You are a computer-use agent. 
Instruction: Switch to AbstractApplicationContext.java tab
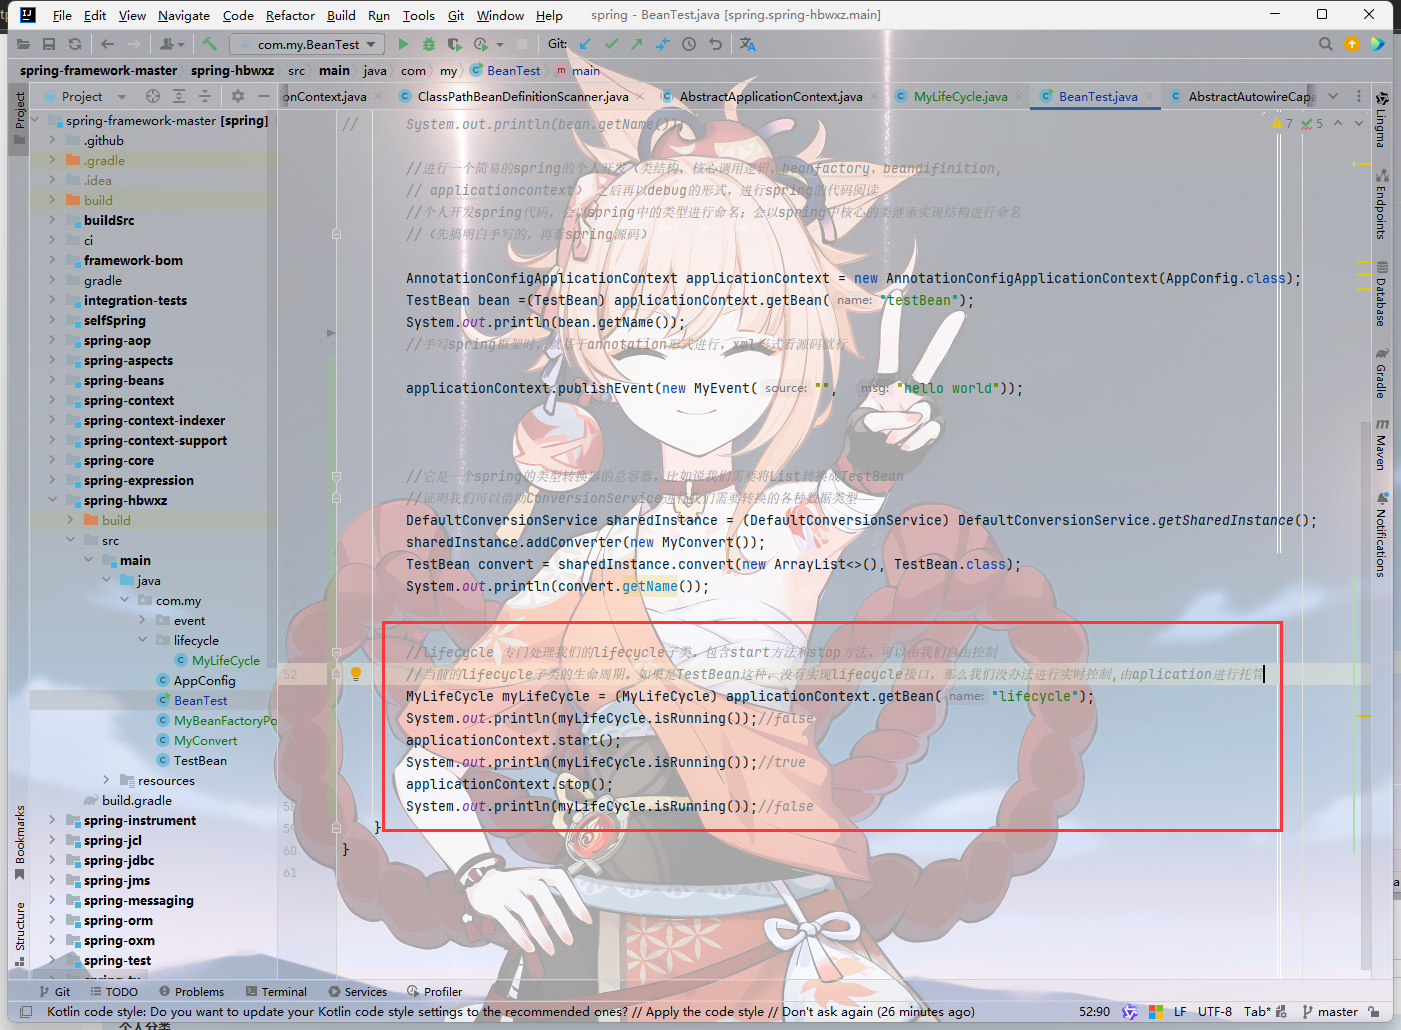pos(770,96)
